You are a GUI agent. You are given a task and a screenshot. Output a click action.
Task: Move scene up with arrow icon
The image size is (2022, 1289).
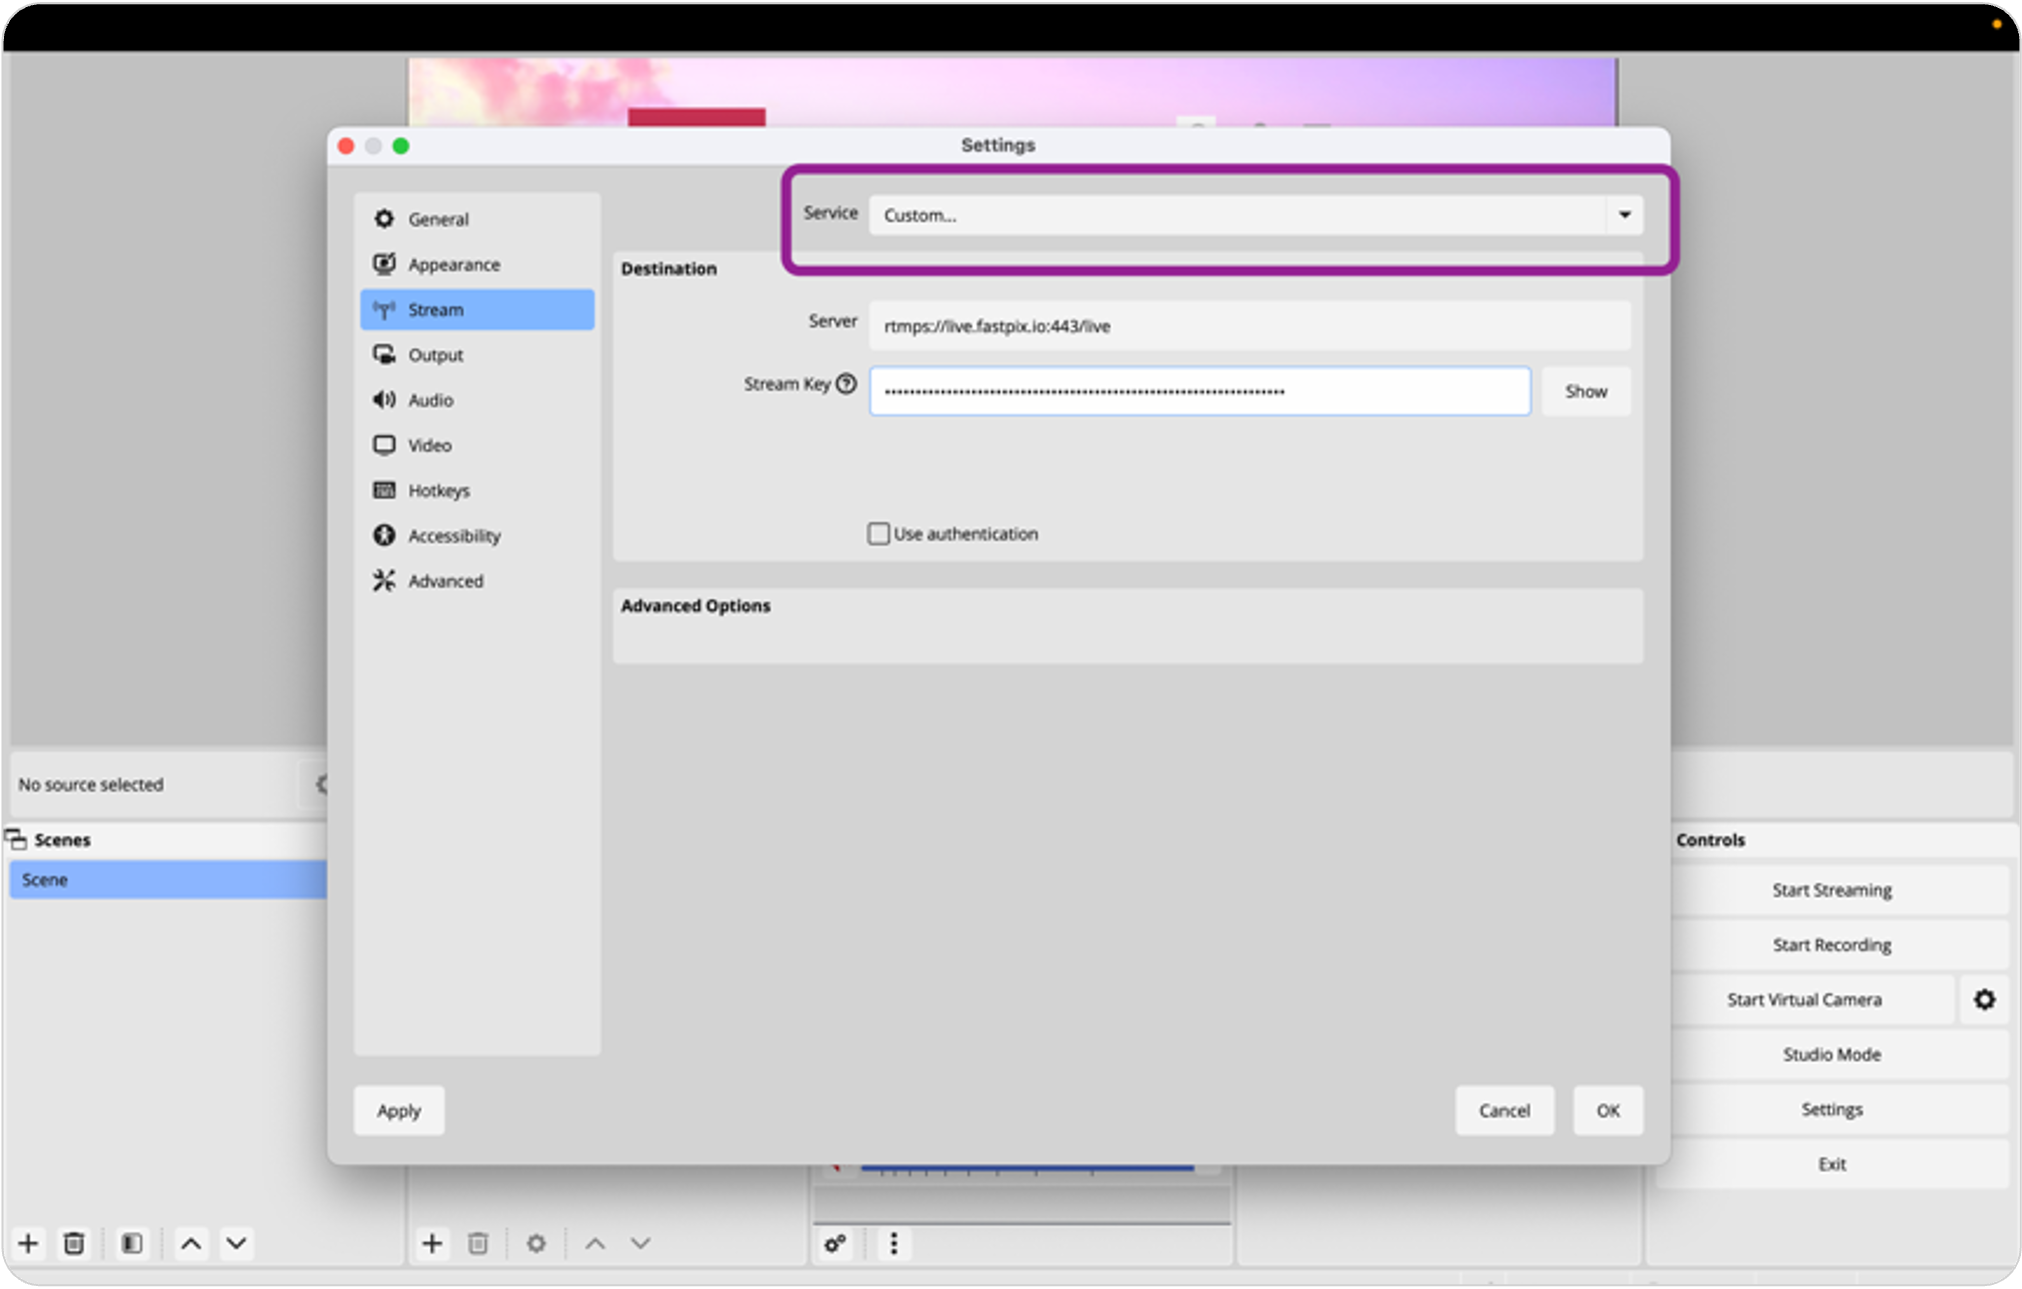(x=191, y=1243)
